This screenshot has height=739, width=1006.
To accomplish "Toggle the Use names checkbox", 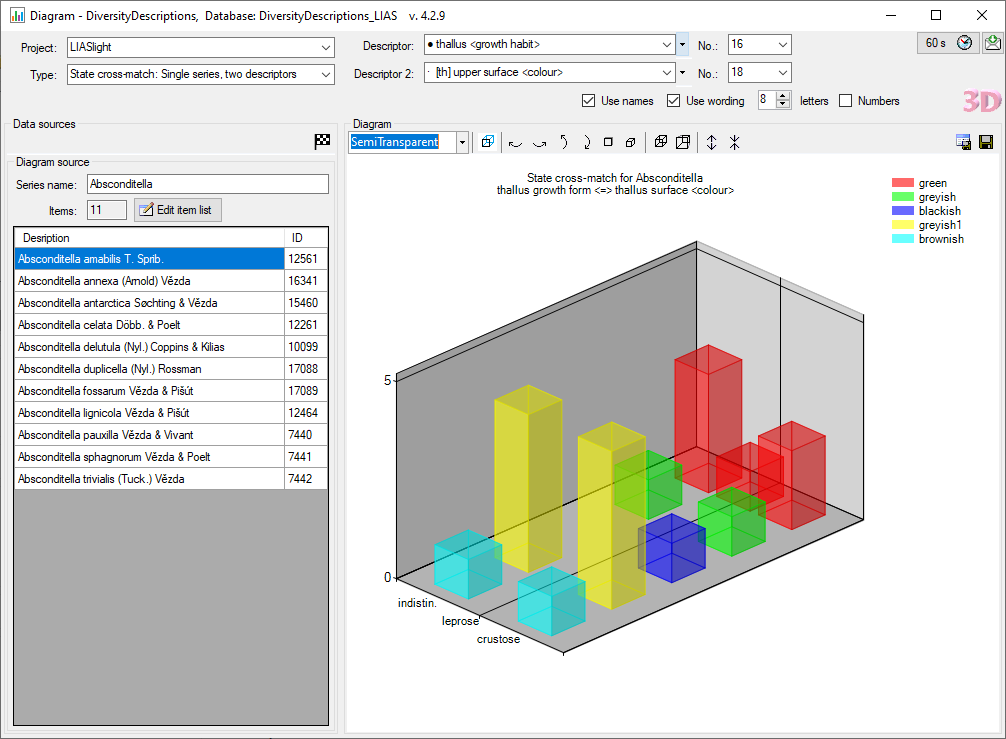I will click(x=588, y=101).
